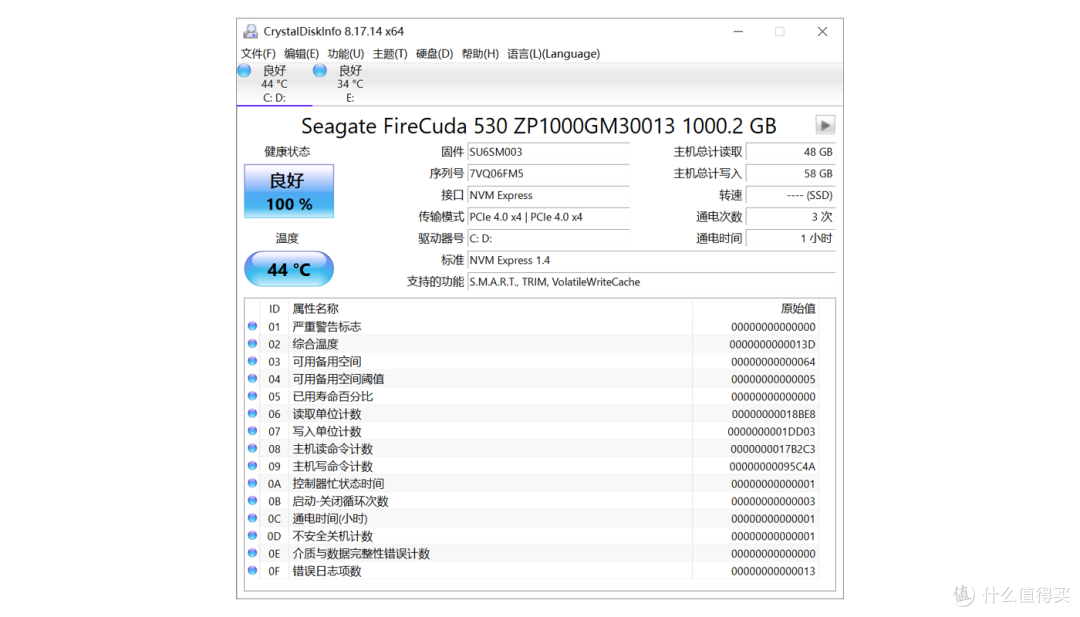Click raw value 00000000095C4A
1080x617 pixels.
click(772, 466)
